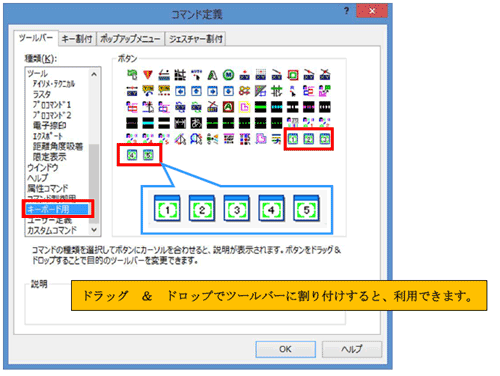Choose the black icon with solid green line

click(x=260, y=107)
